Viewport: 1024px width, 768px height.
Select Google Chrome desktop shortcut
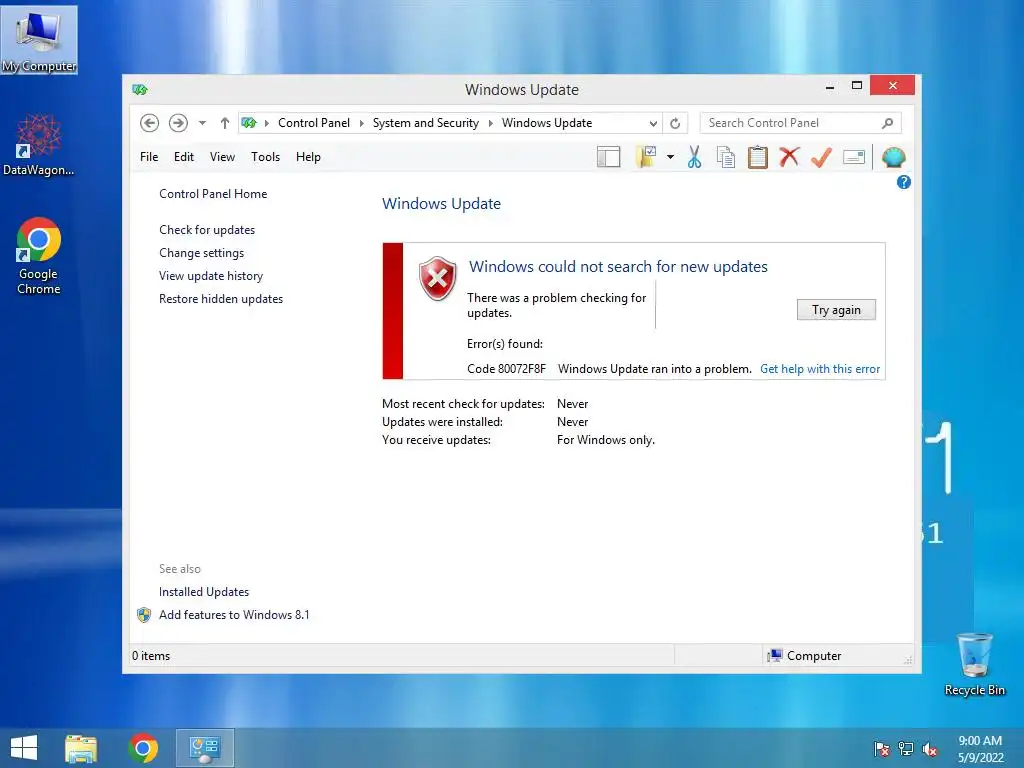(x=39, y=256)
